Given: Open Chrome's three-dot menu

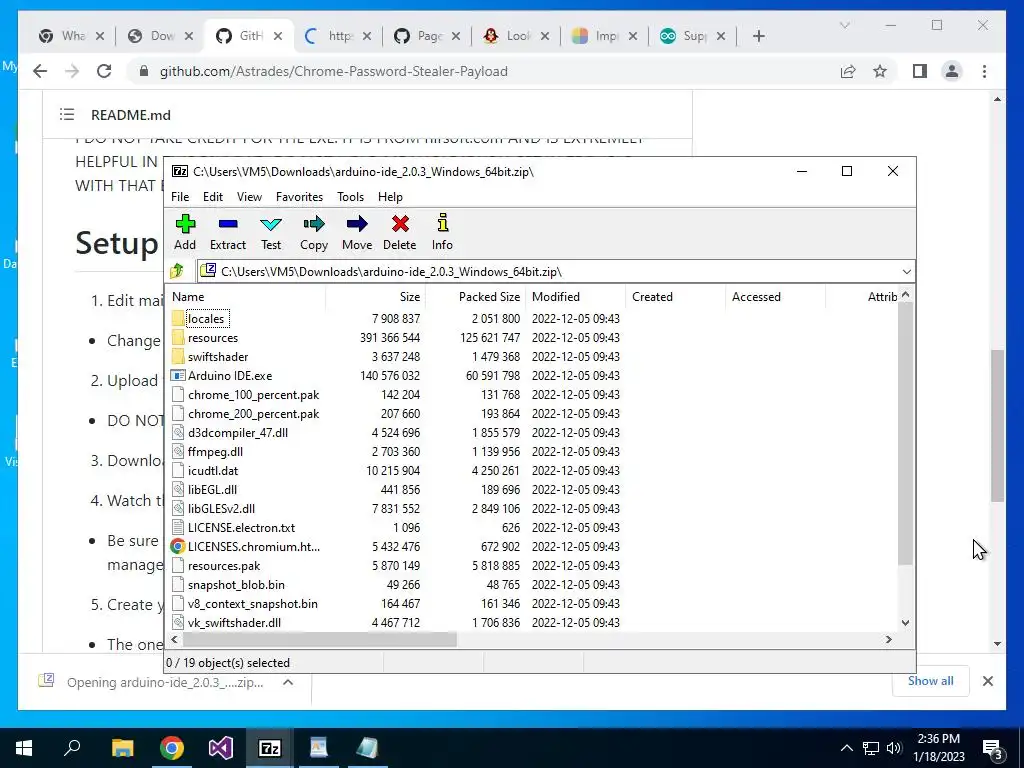Looking at the screenshot, I should (984, 71).
